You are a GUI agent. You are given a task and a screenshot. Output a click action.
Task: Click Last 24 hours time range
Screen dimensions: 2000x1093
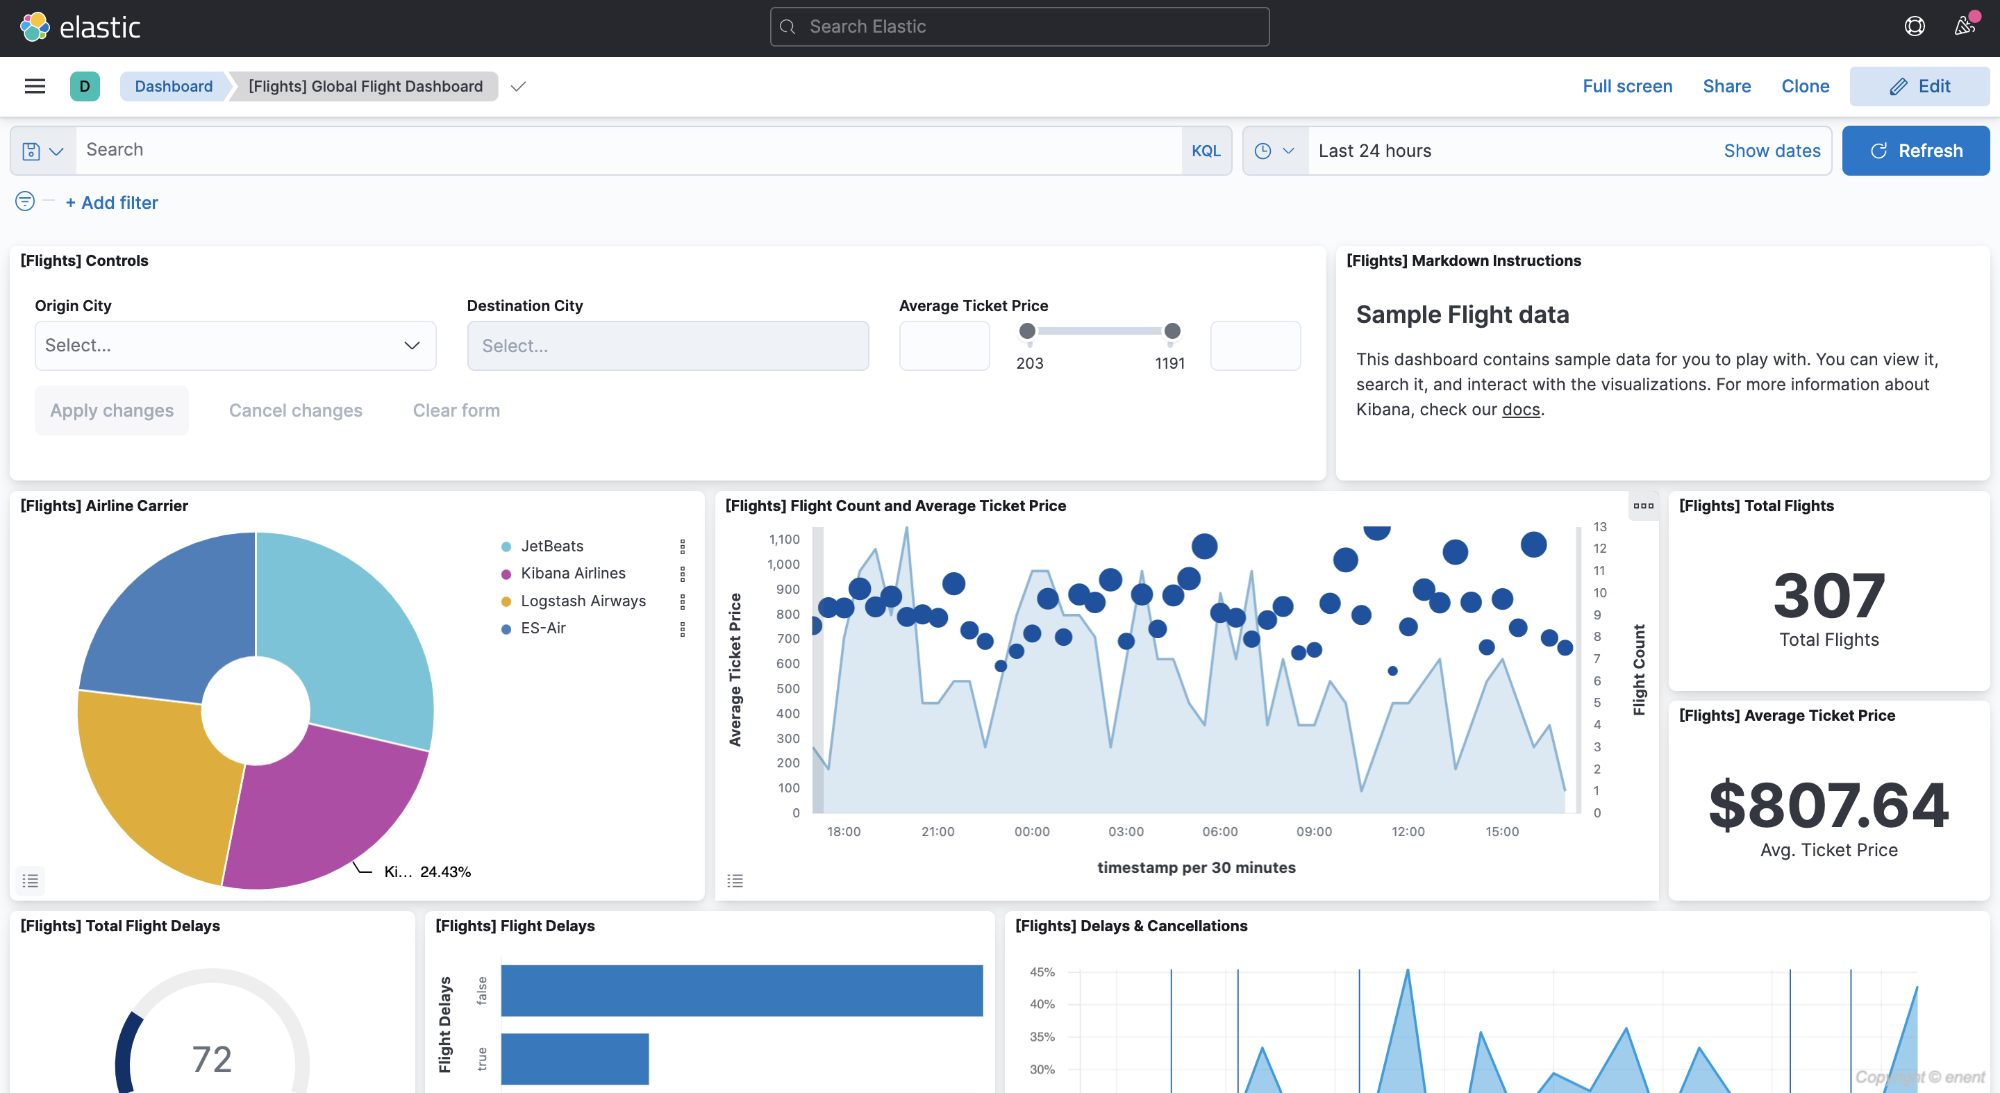(x=1374, y=151)
